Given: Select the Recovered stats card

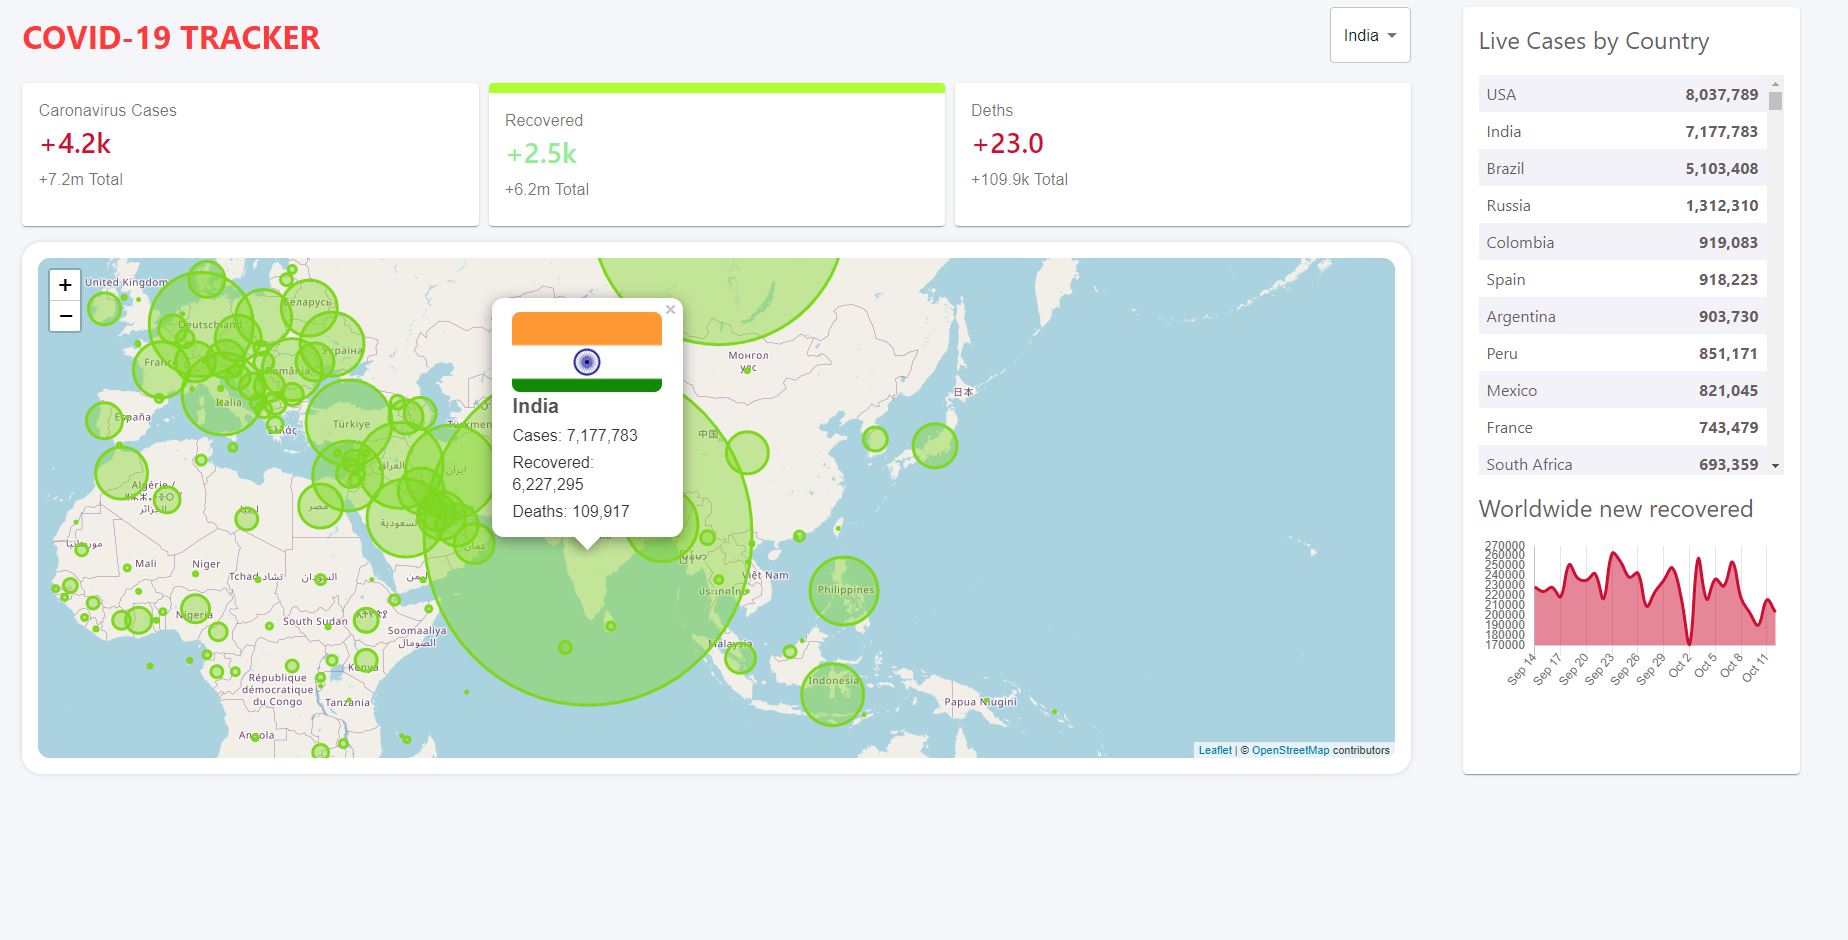Looking at the screenshot, I should [x=716, y=154].
